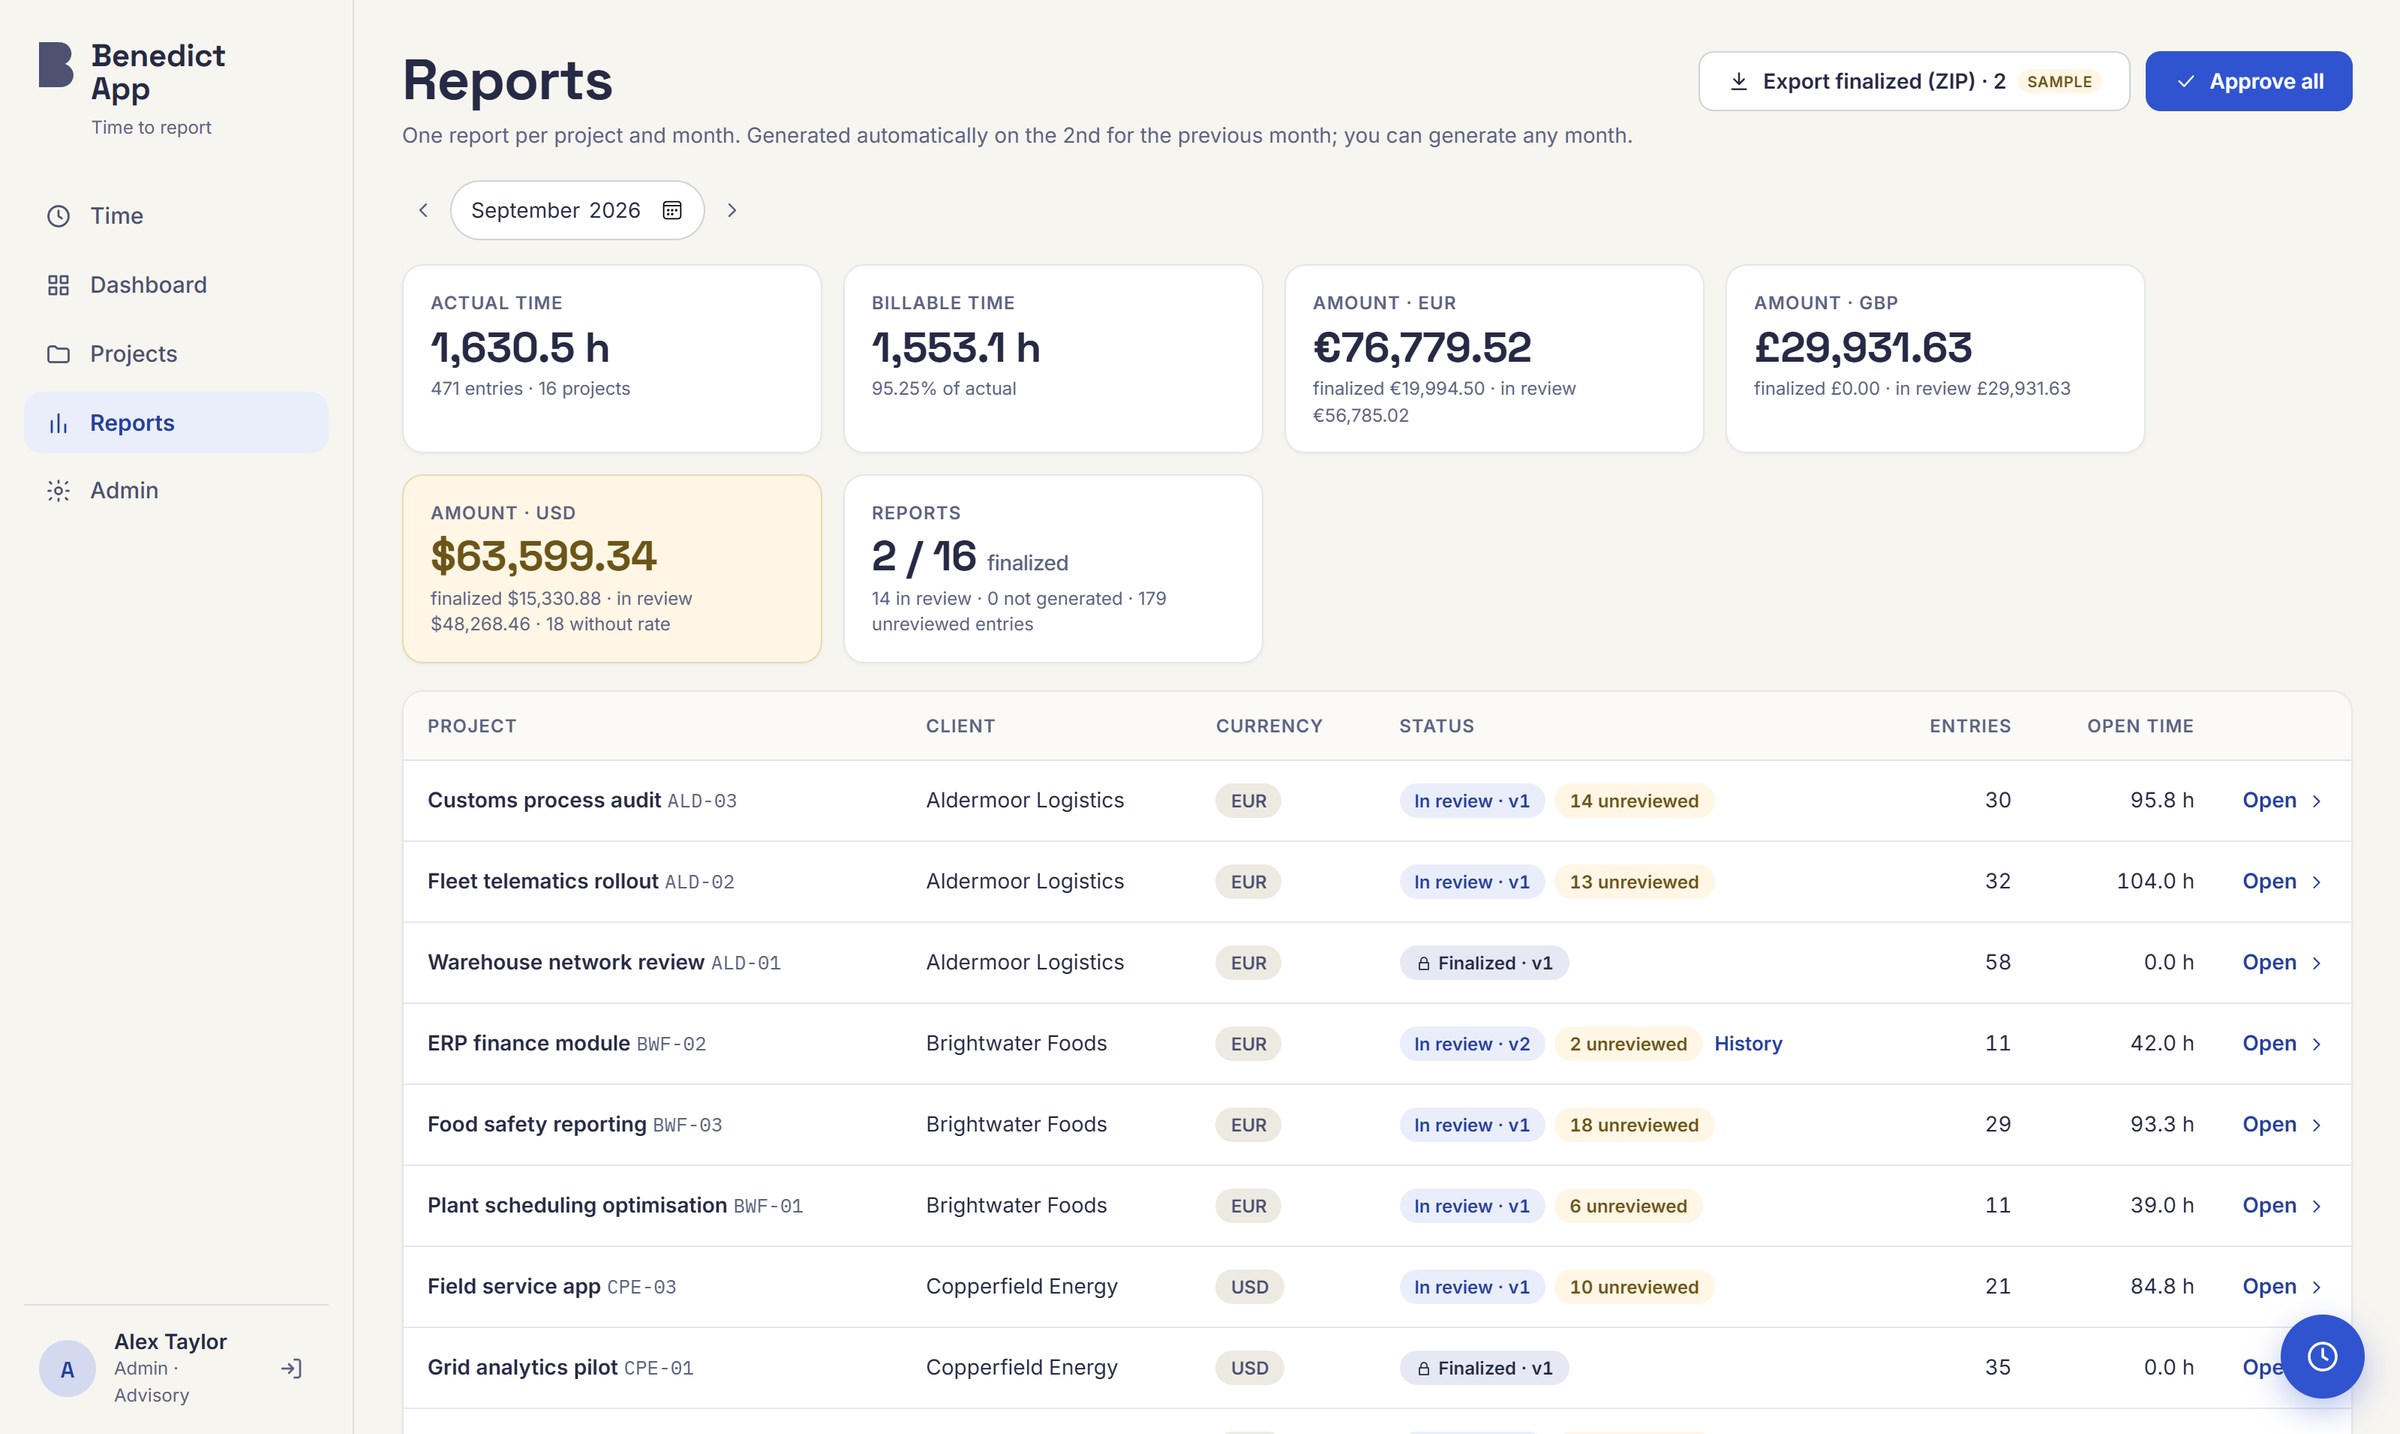Open the September 2026 month picker
The image size is (2400, 1434).
(577, 210)
